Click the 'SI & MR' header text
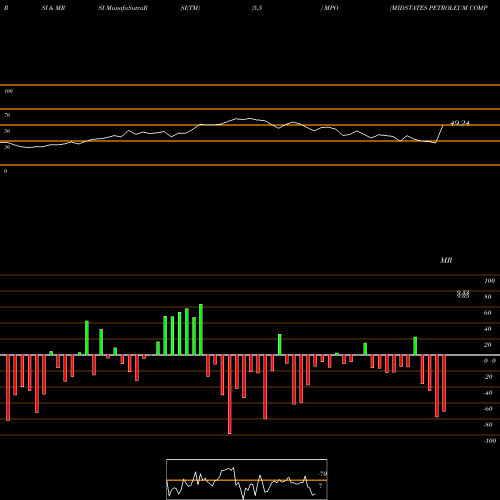Viewport: 500px width, 500px height. pos(53,8)
